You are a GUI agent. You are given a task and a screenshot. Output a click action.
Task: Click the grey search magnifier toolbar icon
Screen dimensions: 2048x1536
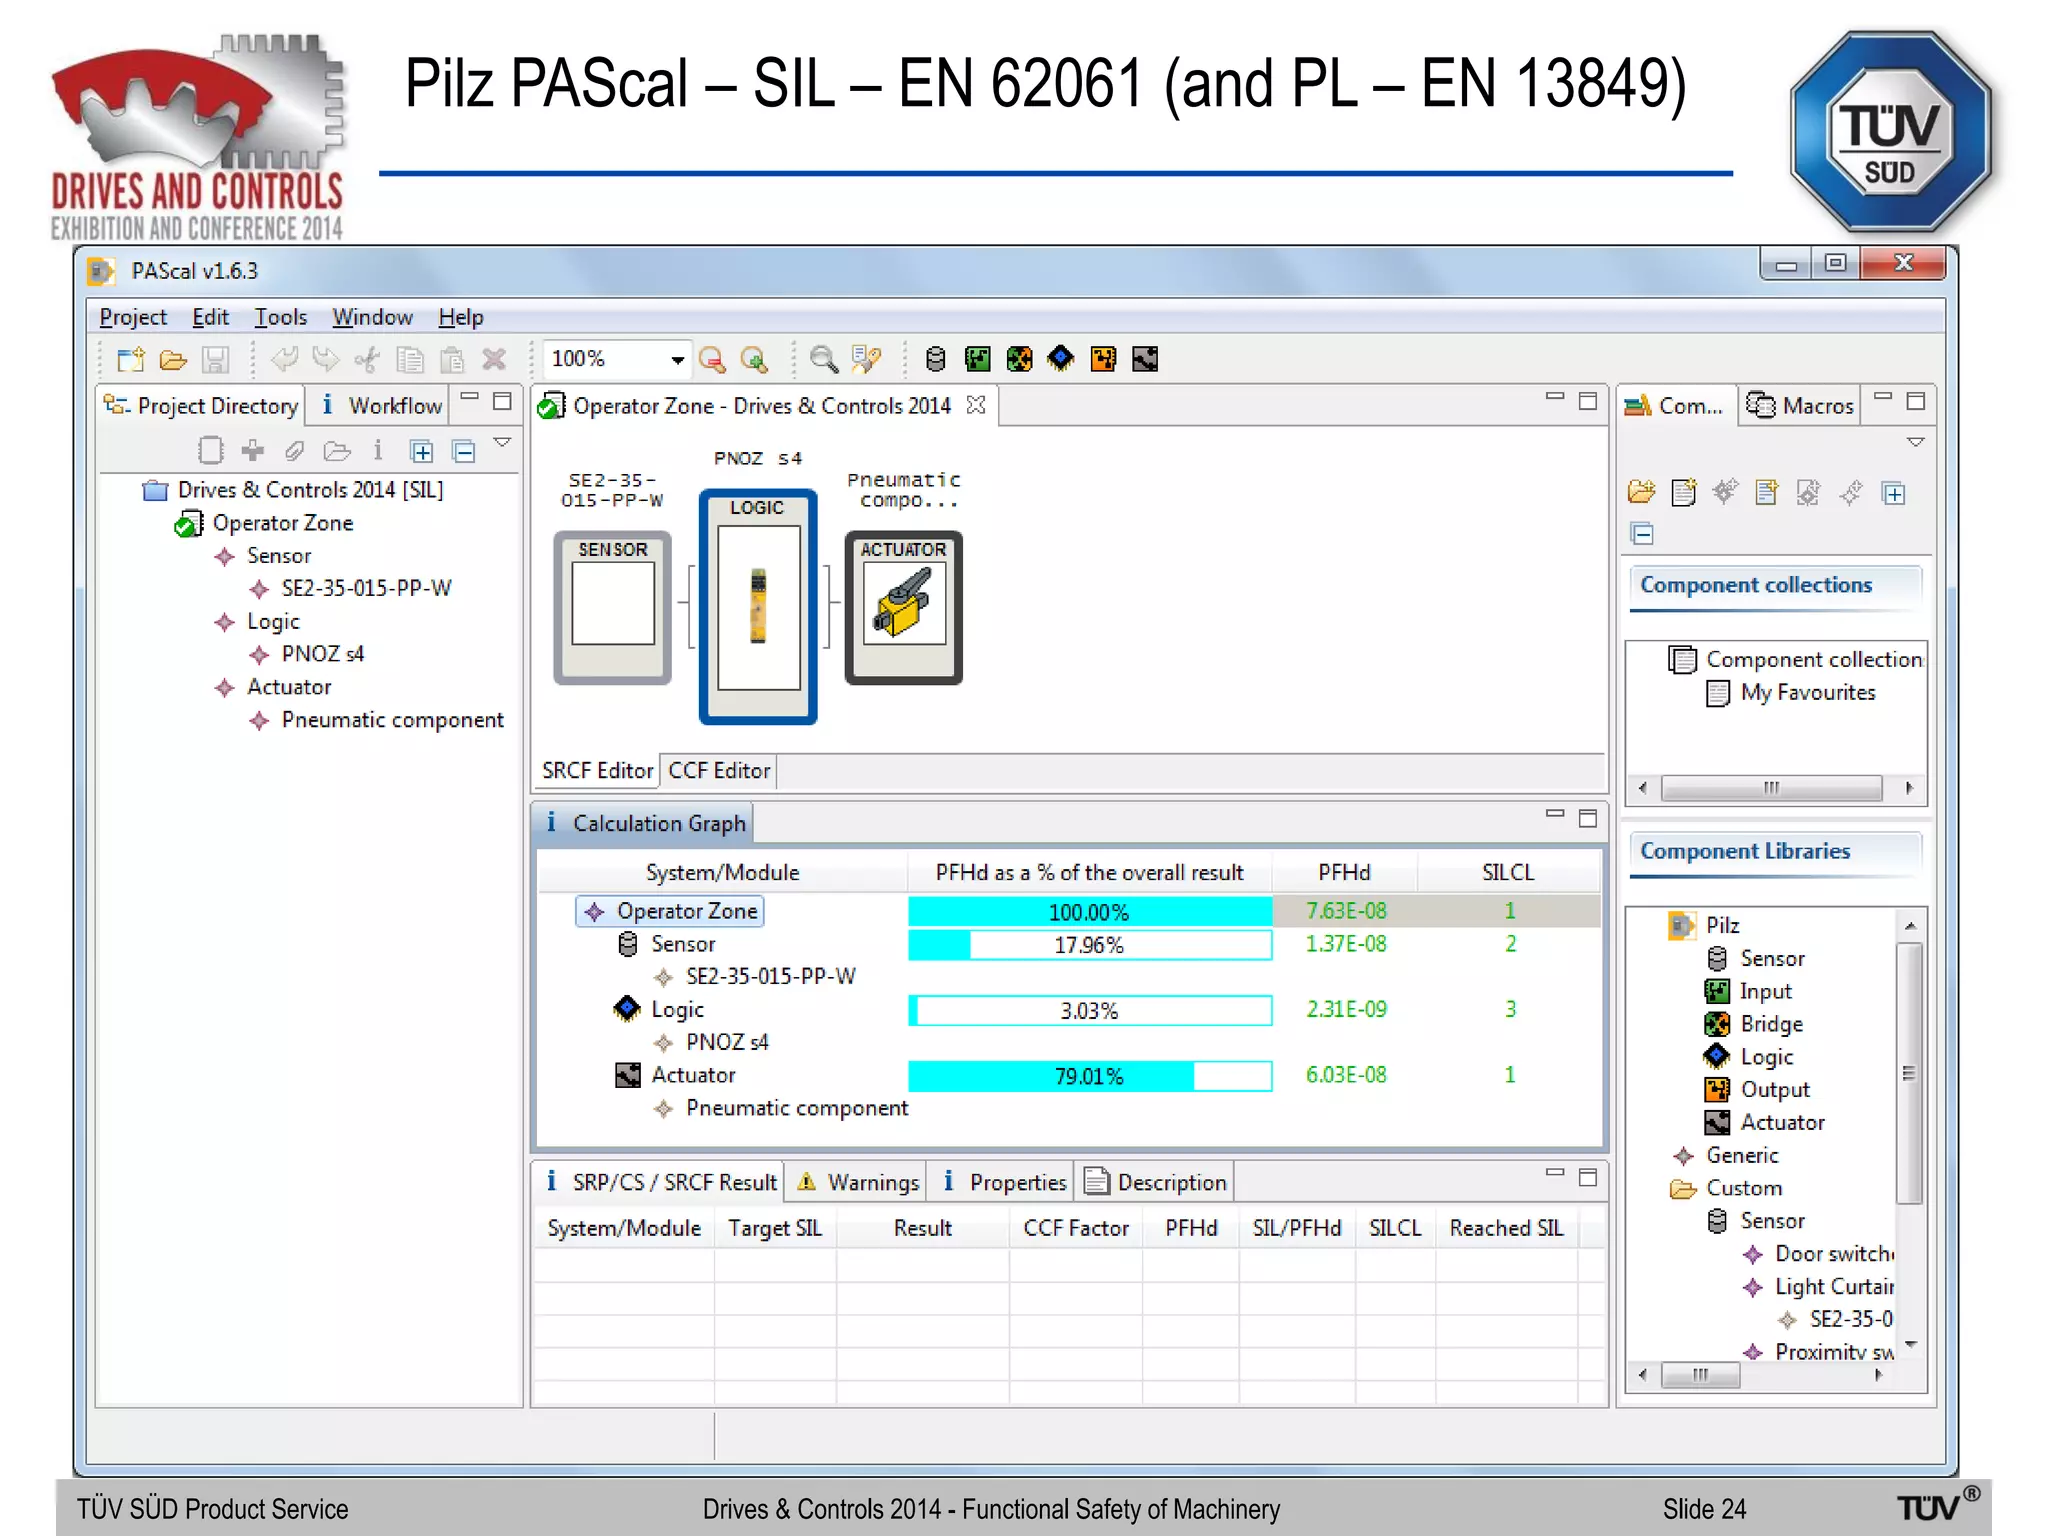823,359
